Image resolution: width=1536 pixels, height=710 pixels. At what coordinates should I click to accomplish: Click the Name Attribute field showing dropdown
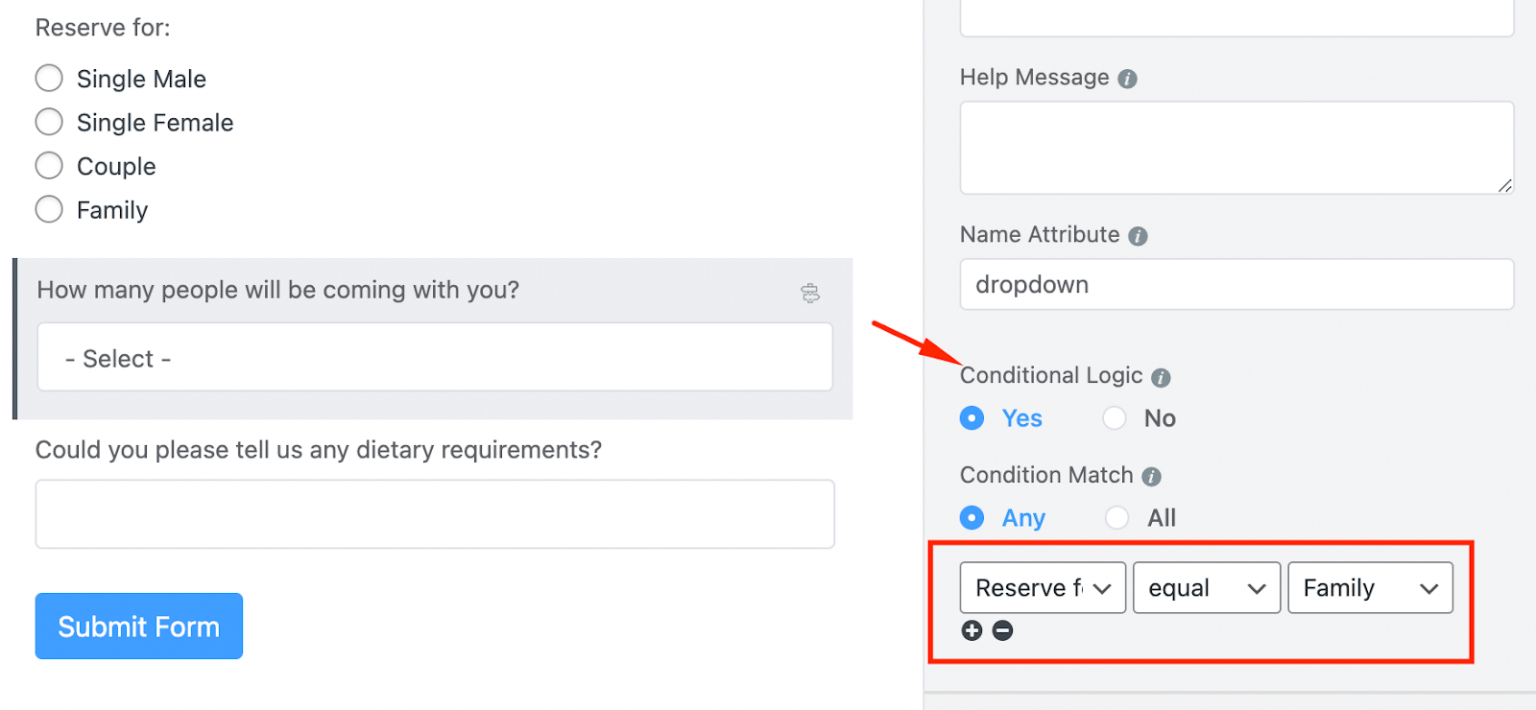pyautogui.click(x=1236, y=285)
